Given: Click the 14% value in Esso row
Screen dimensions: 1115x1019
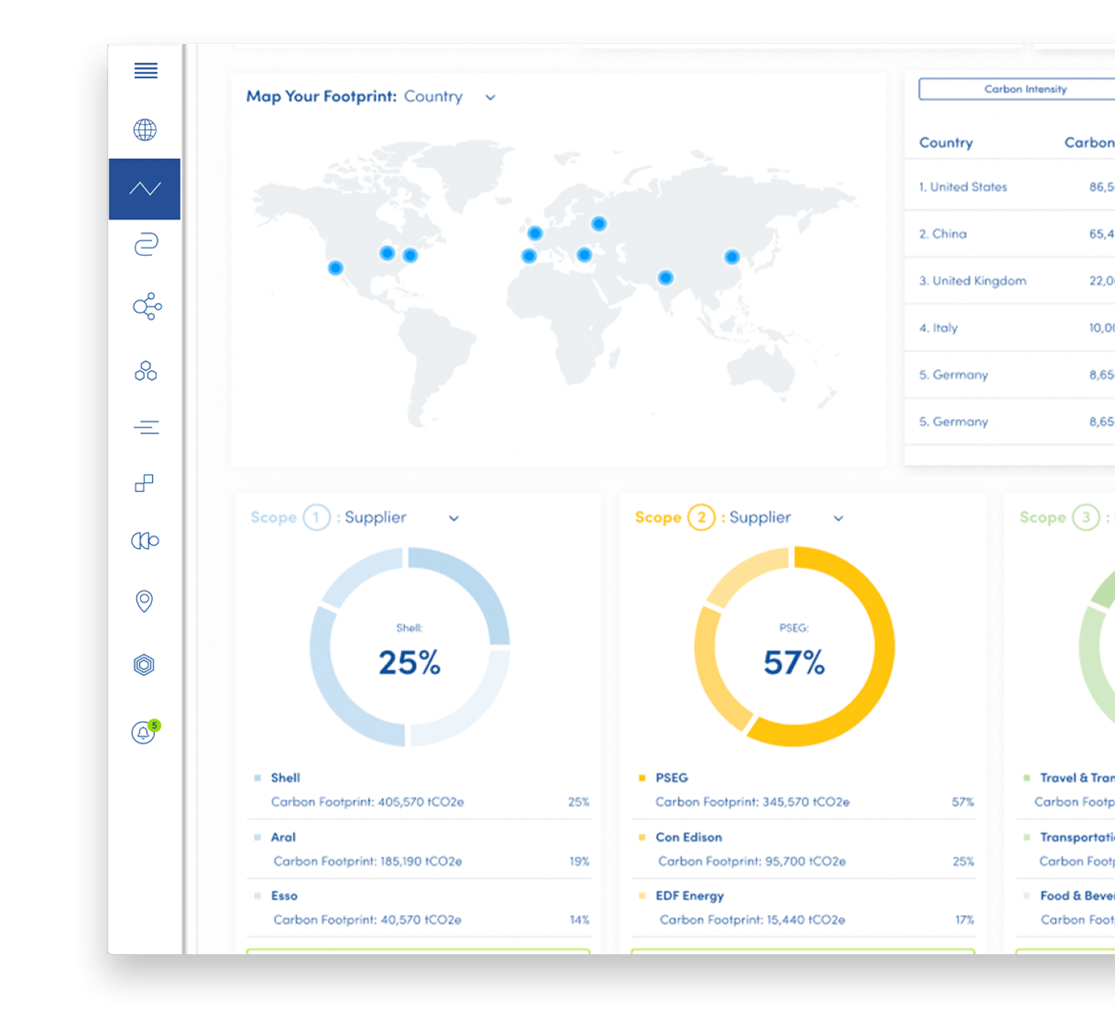Looking at the screenshot, I should click(x=579, y=919).
